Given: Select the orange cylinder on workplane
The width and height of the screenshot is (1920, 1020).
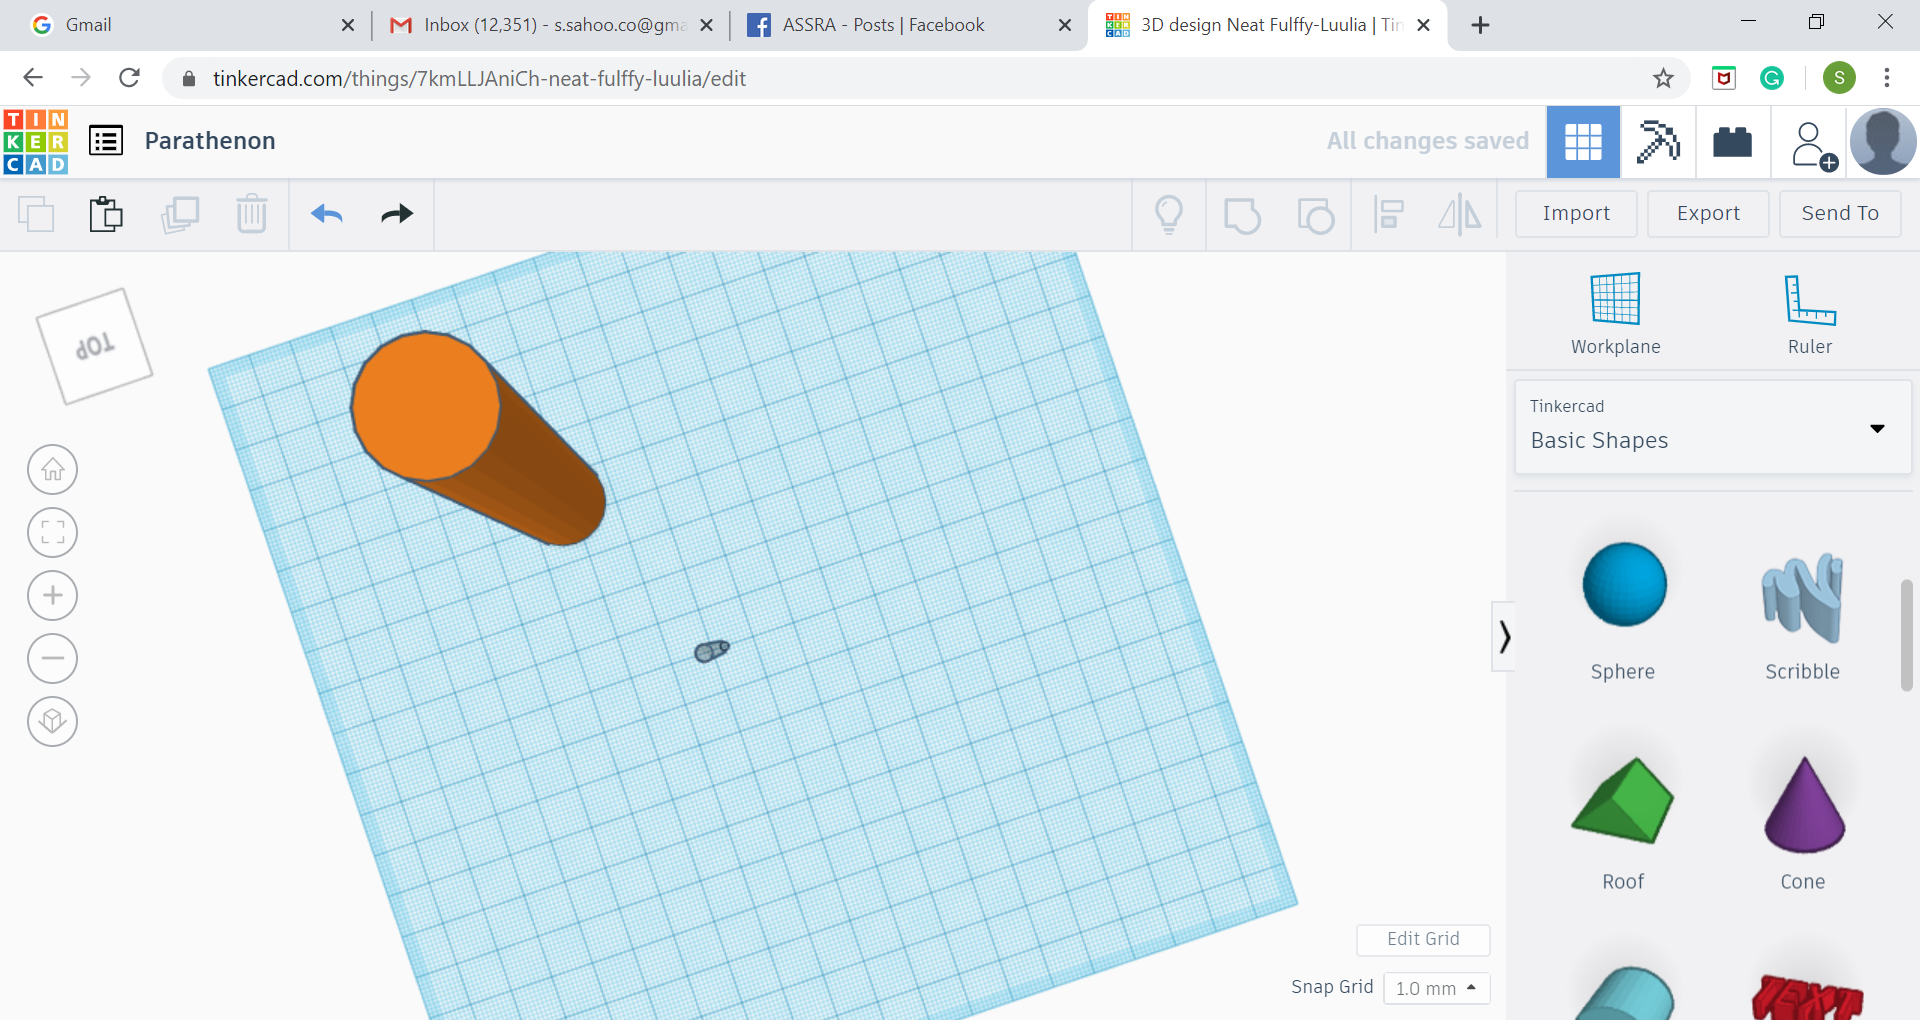Looking at the screenshot, I should pyautogui.click(x=478, y=438).
